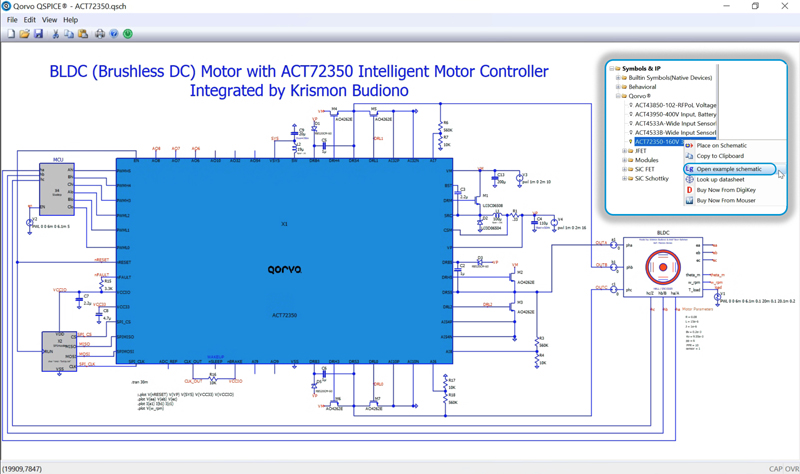Click the coordinates readout in status bar
800x474 pixels.
coord(22,468)
